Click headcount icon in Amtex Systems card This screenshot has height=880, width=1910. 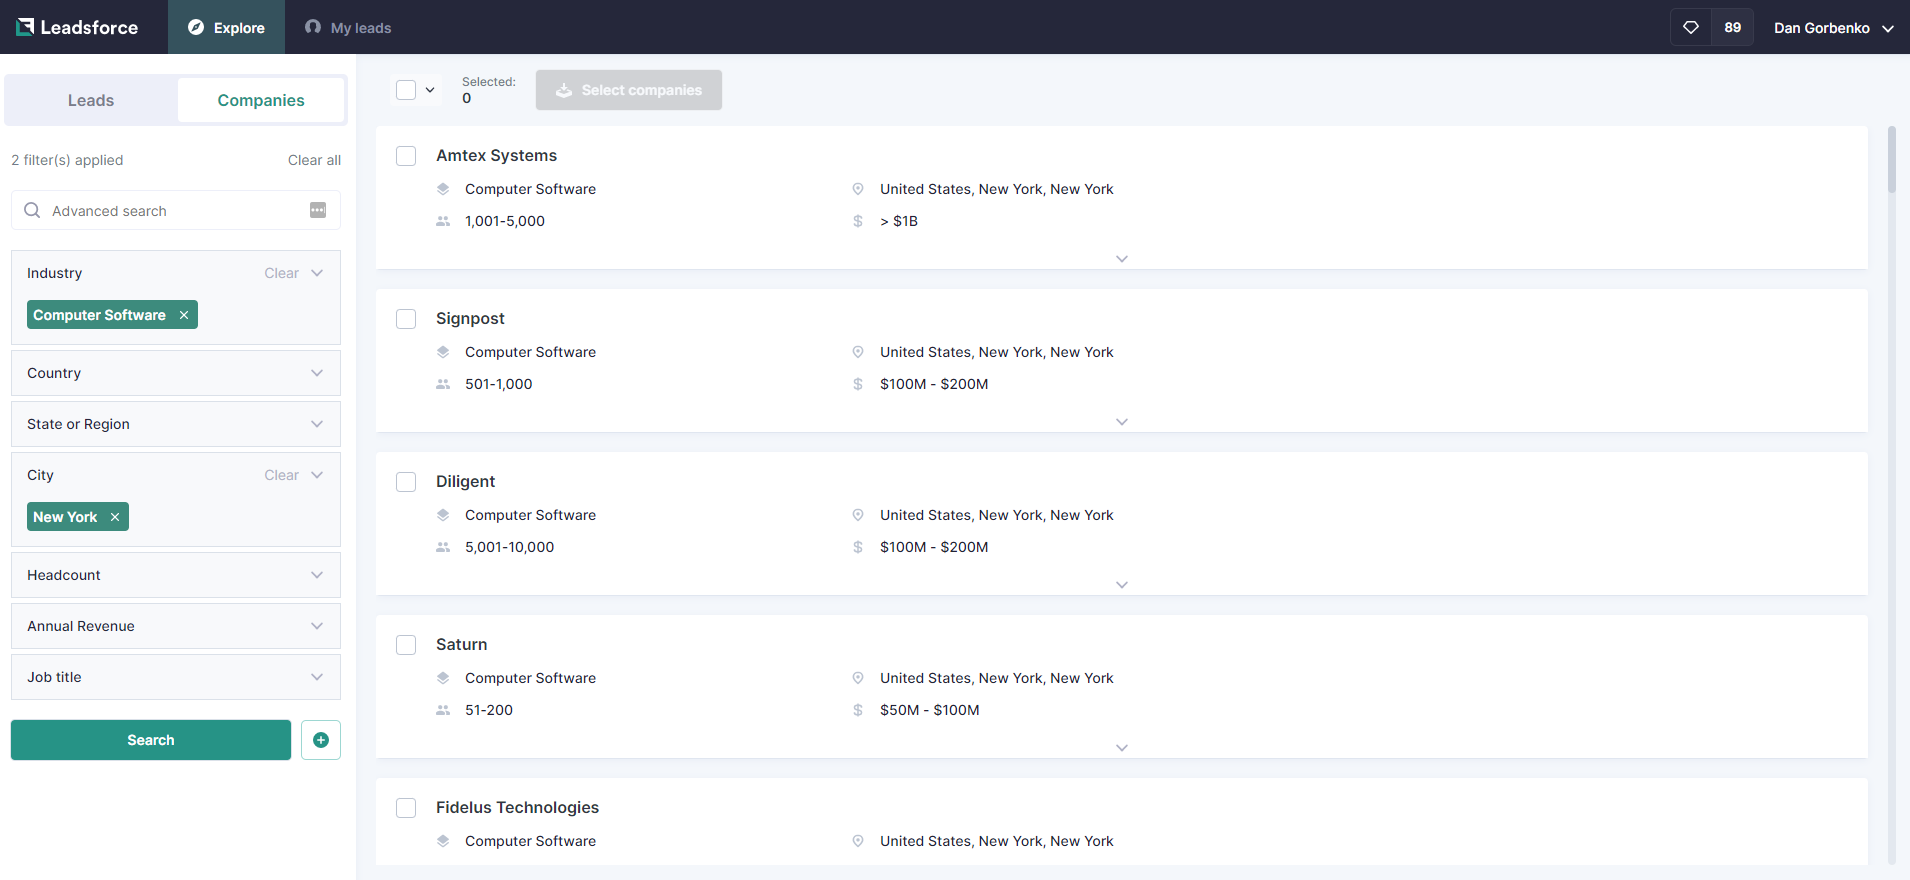pos(443,221)
